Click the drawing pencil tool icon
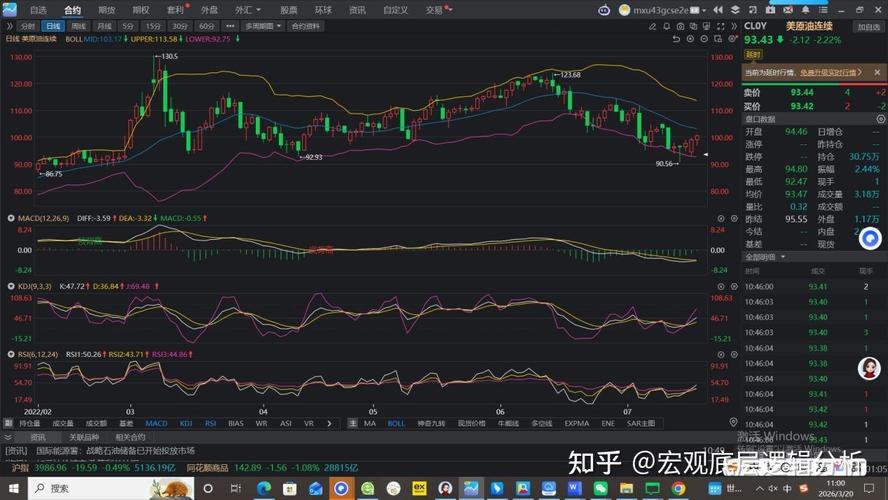This screenshot has width=888, height=500. (653, 26)
